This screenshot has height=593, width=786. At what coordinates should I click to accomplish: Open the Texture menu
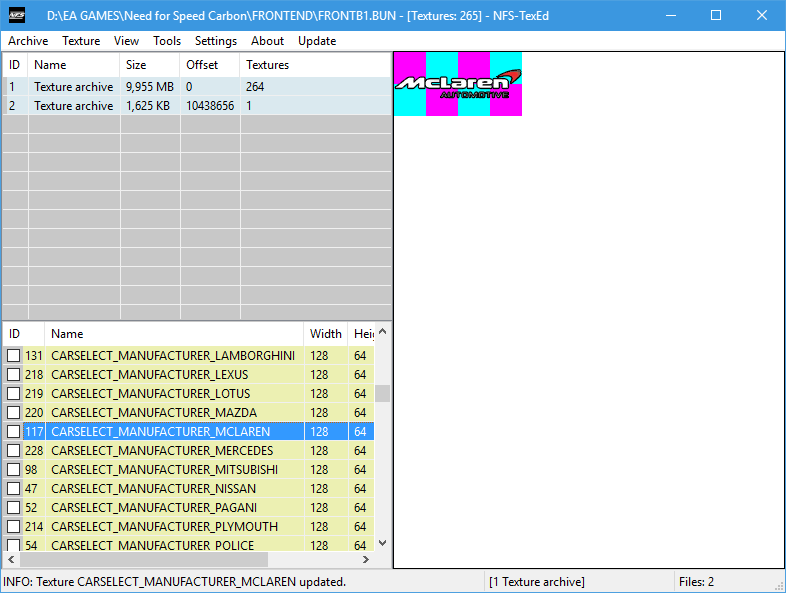click(81, 41)
